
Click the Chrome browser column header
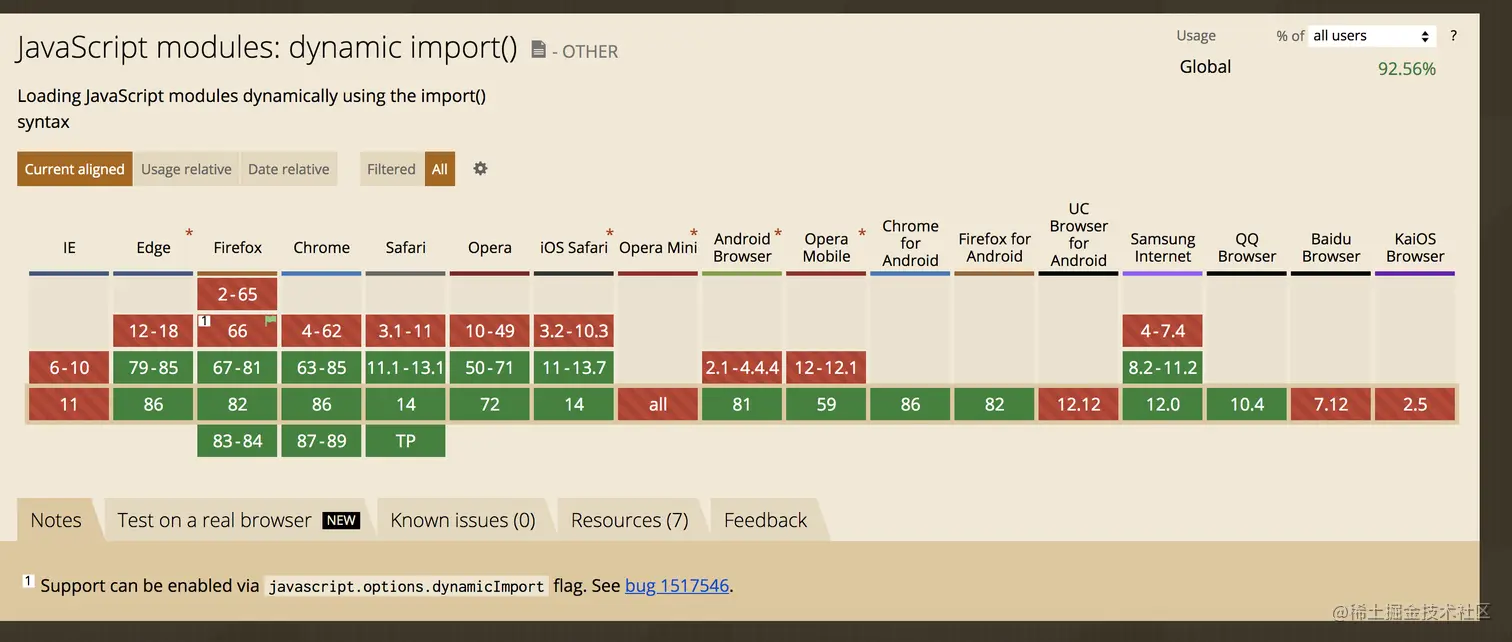tap(322, 248)
